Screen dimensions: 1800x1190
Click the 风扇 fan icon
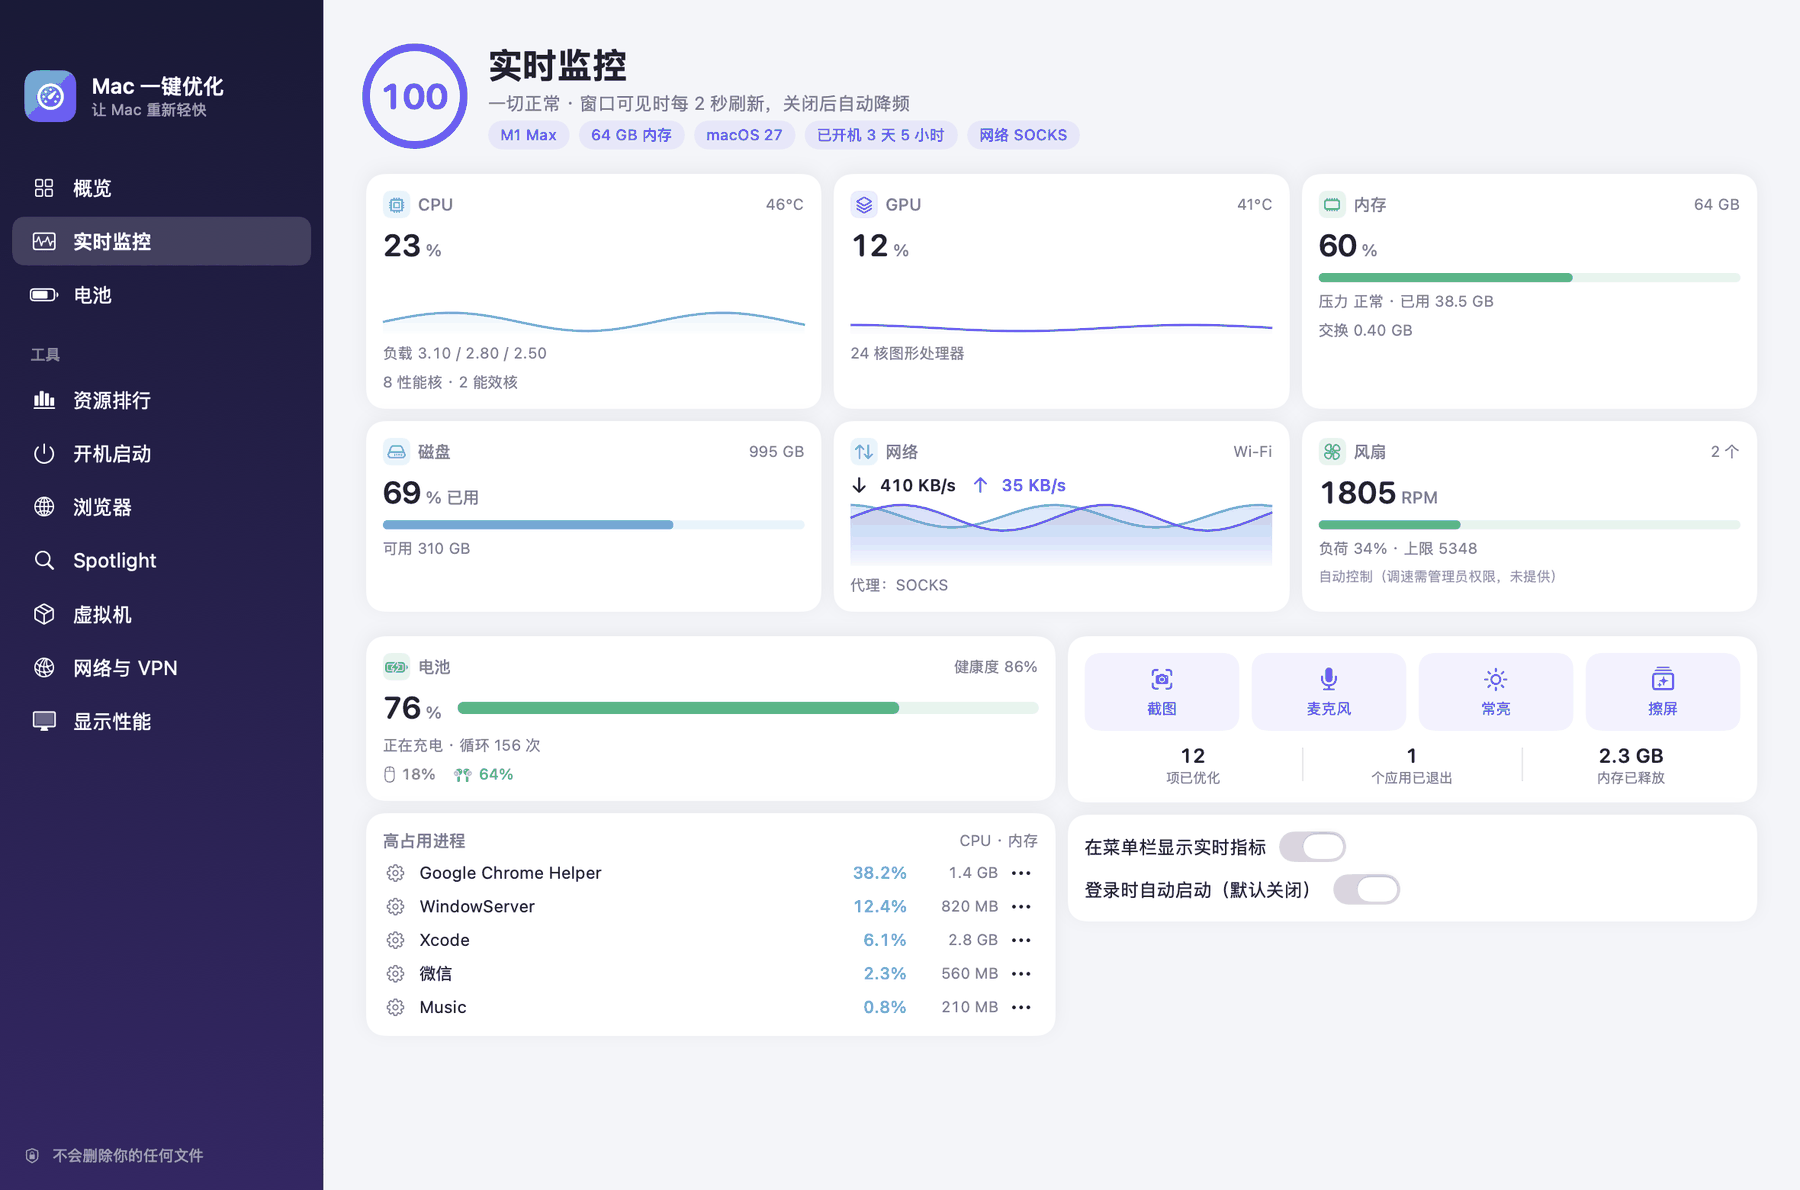tap(1332, 452)
